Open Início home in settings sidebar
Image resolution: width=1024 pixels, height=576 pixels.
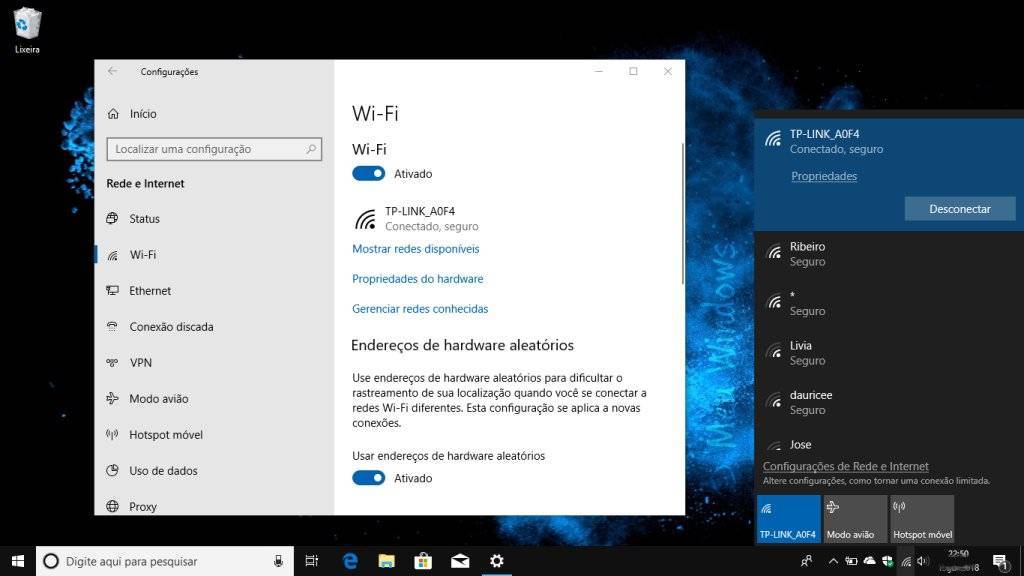(x=214, y=114)
